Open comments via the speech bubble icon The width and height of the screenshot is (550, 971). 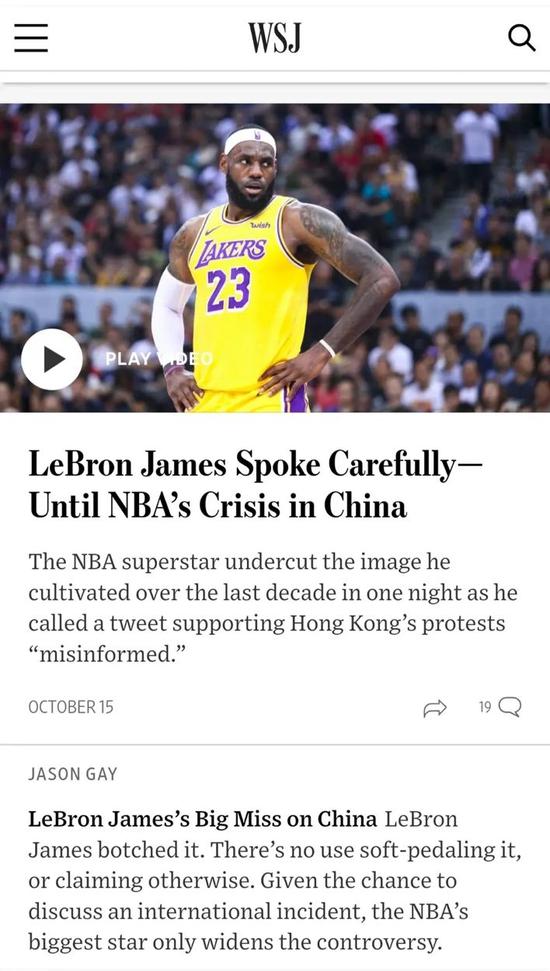[x=510, y=707]
